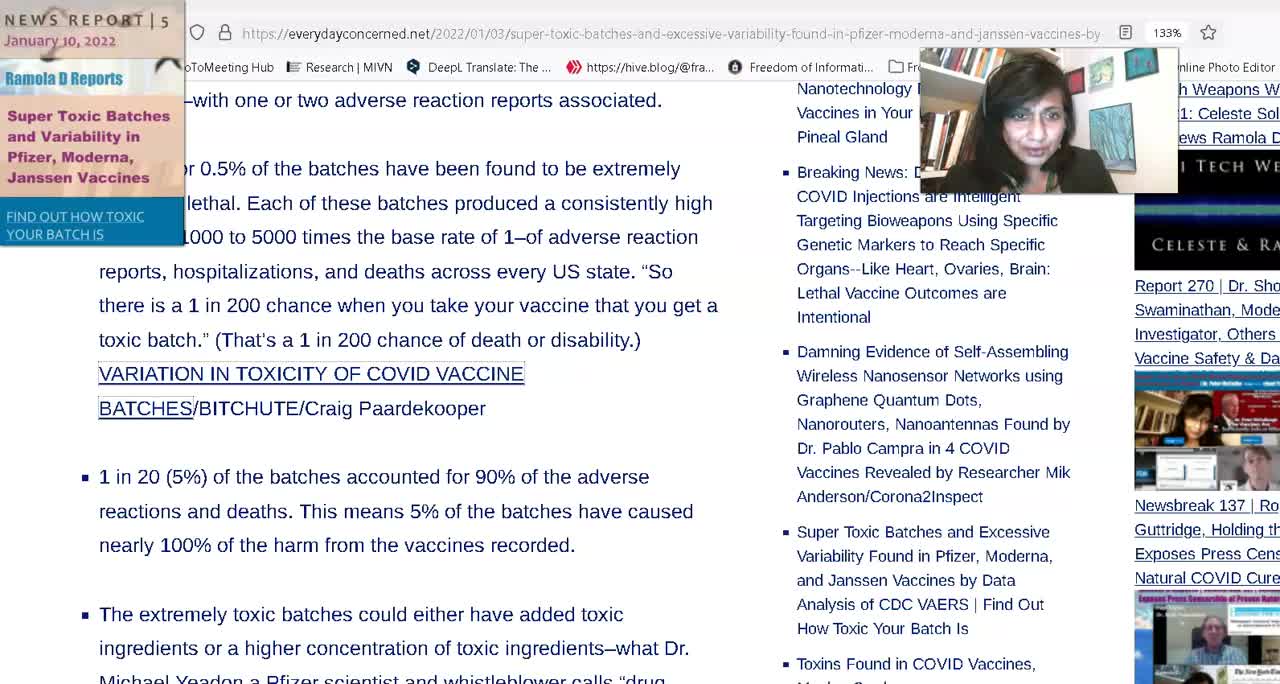Screen dimensions: 1280x684
Task: Open the Report 270 link
Action: tap(1207, 322)
